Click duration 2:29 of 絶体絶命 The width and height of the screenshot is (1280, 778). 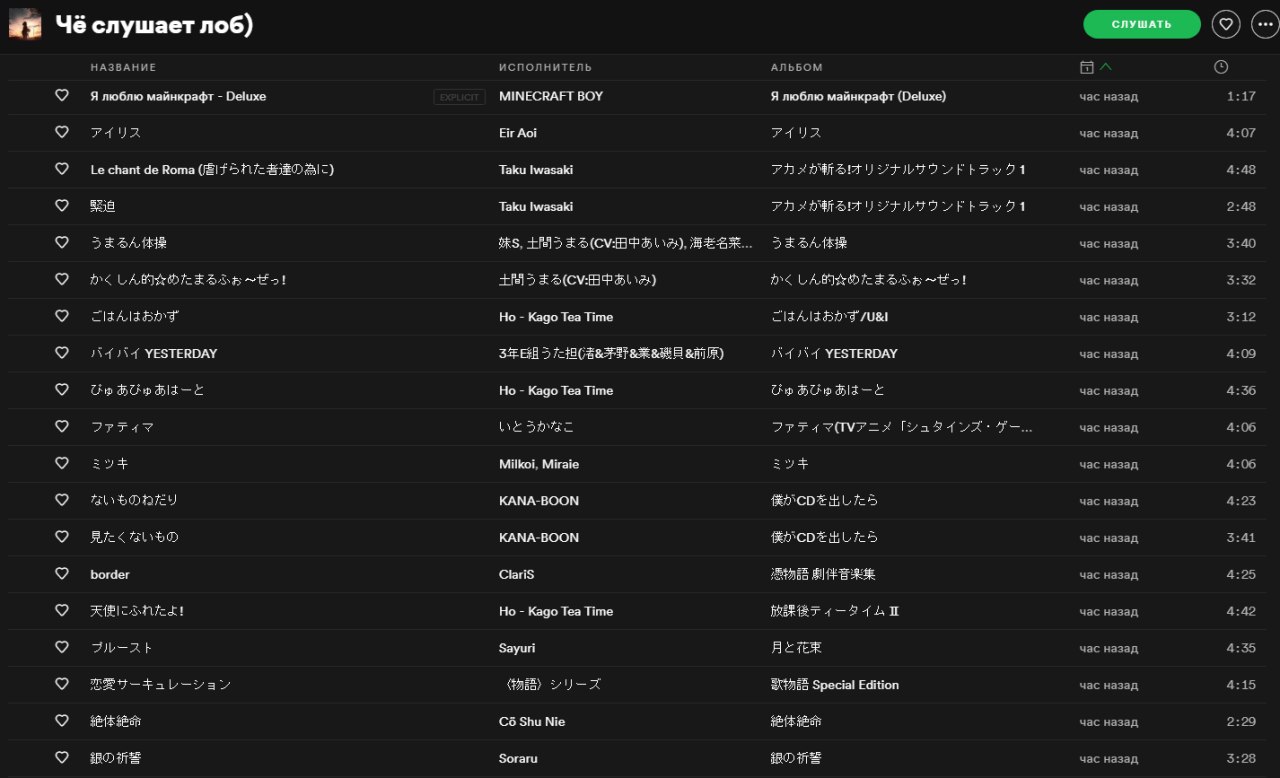pos(1241,722)
